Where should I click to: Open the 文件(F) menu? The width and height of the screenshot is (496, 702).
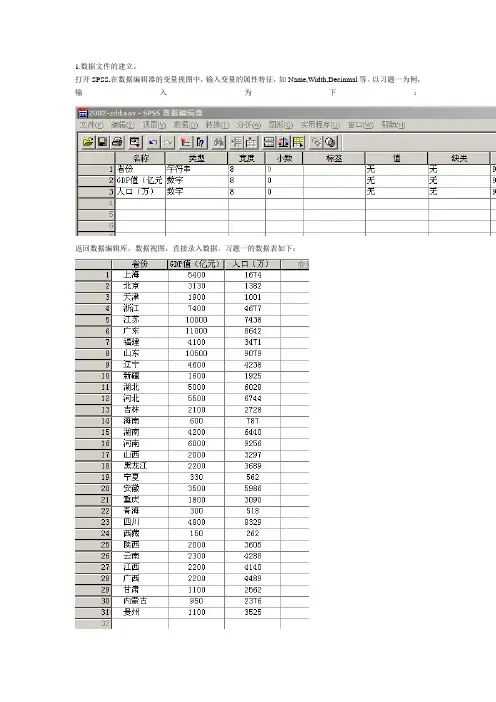click(x=92, y=125)
